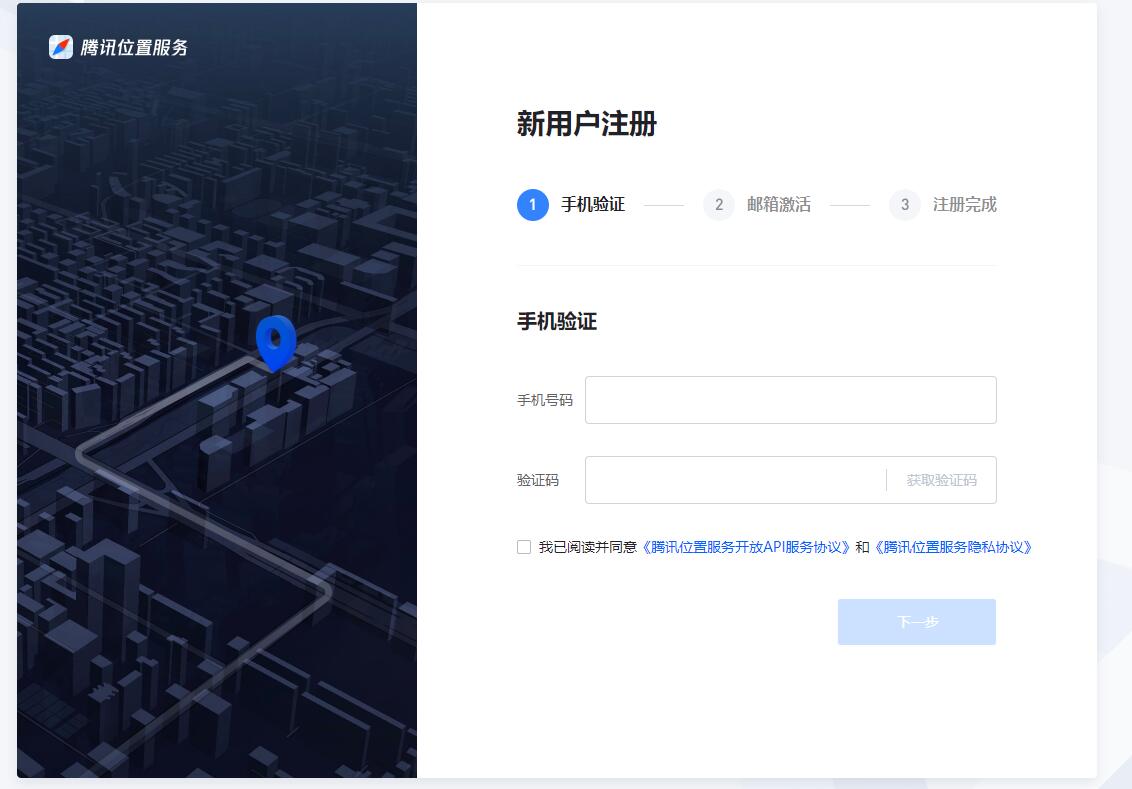
Task: Click the blue map pin marker
Action: (275, 340)
